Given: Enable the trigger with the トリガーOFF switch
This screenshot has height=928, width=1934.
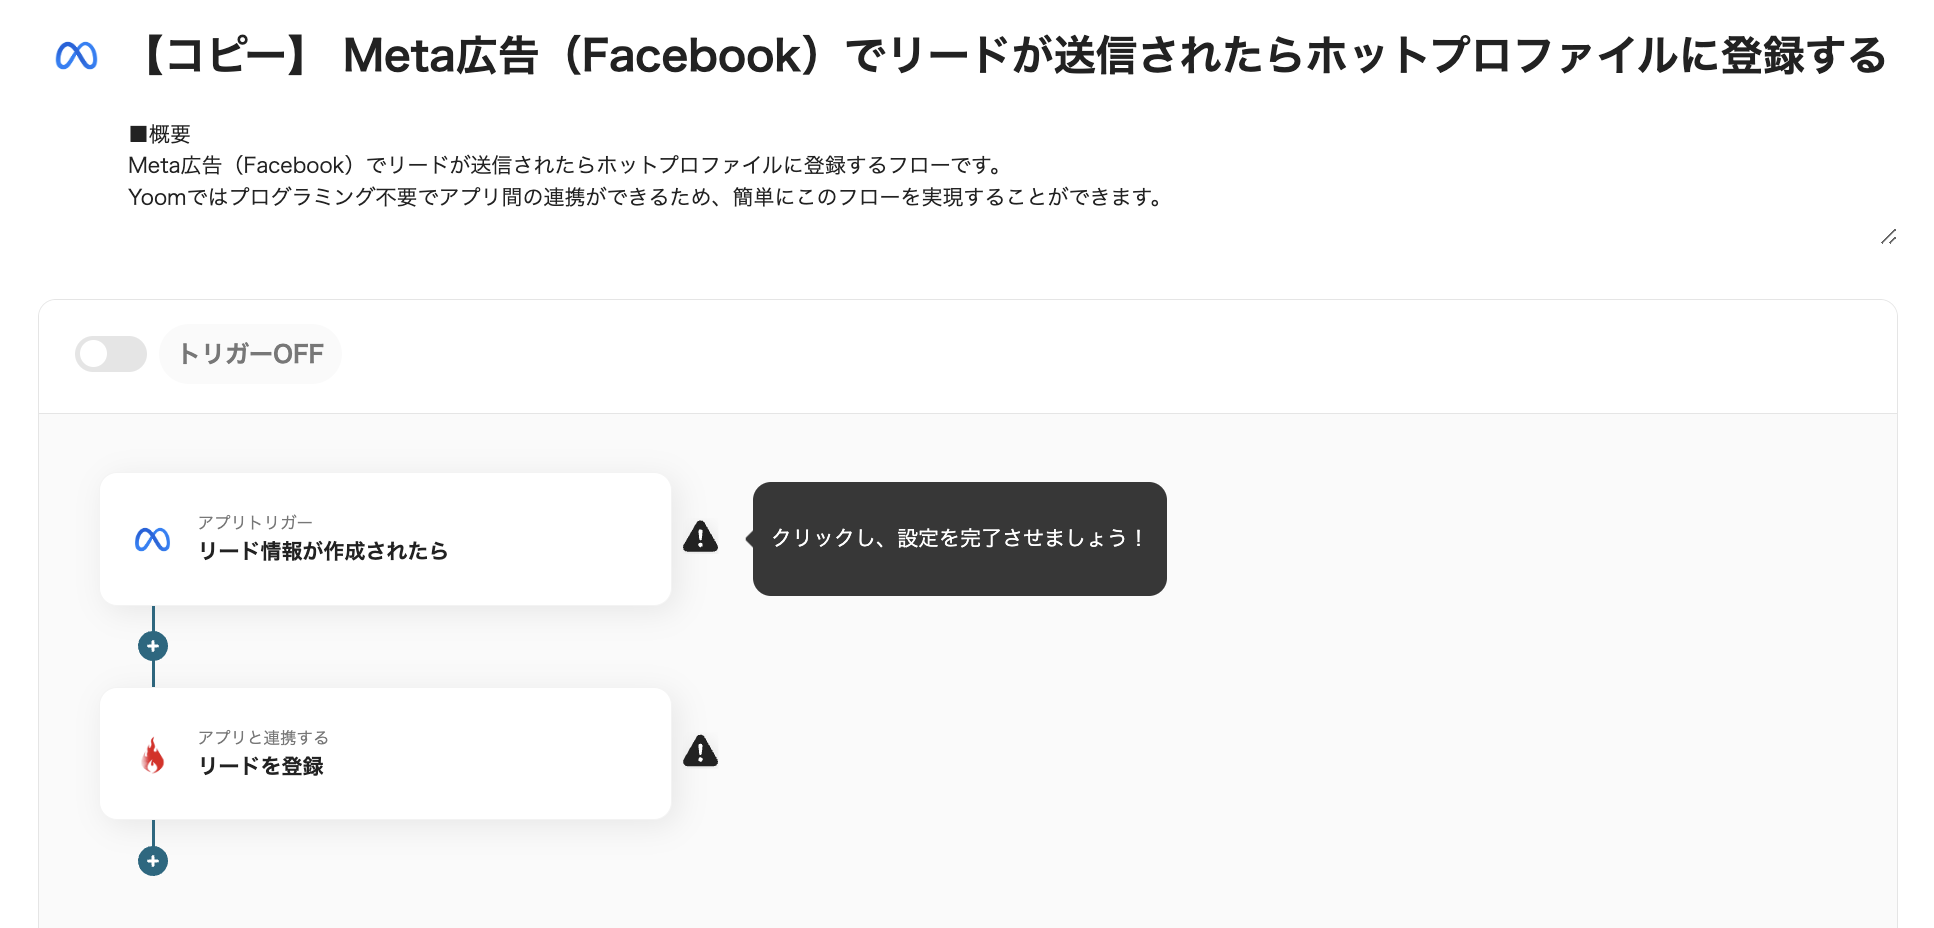Looking at the screenshot, I should click(x=110, y=354).
